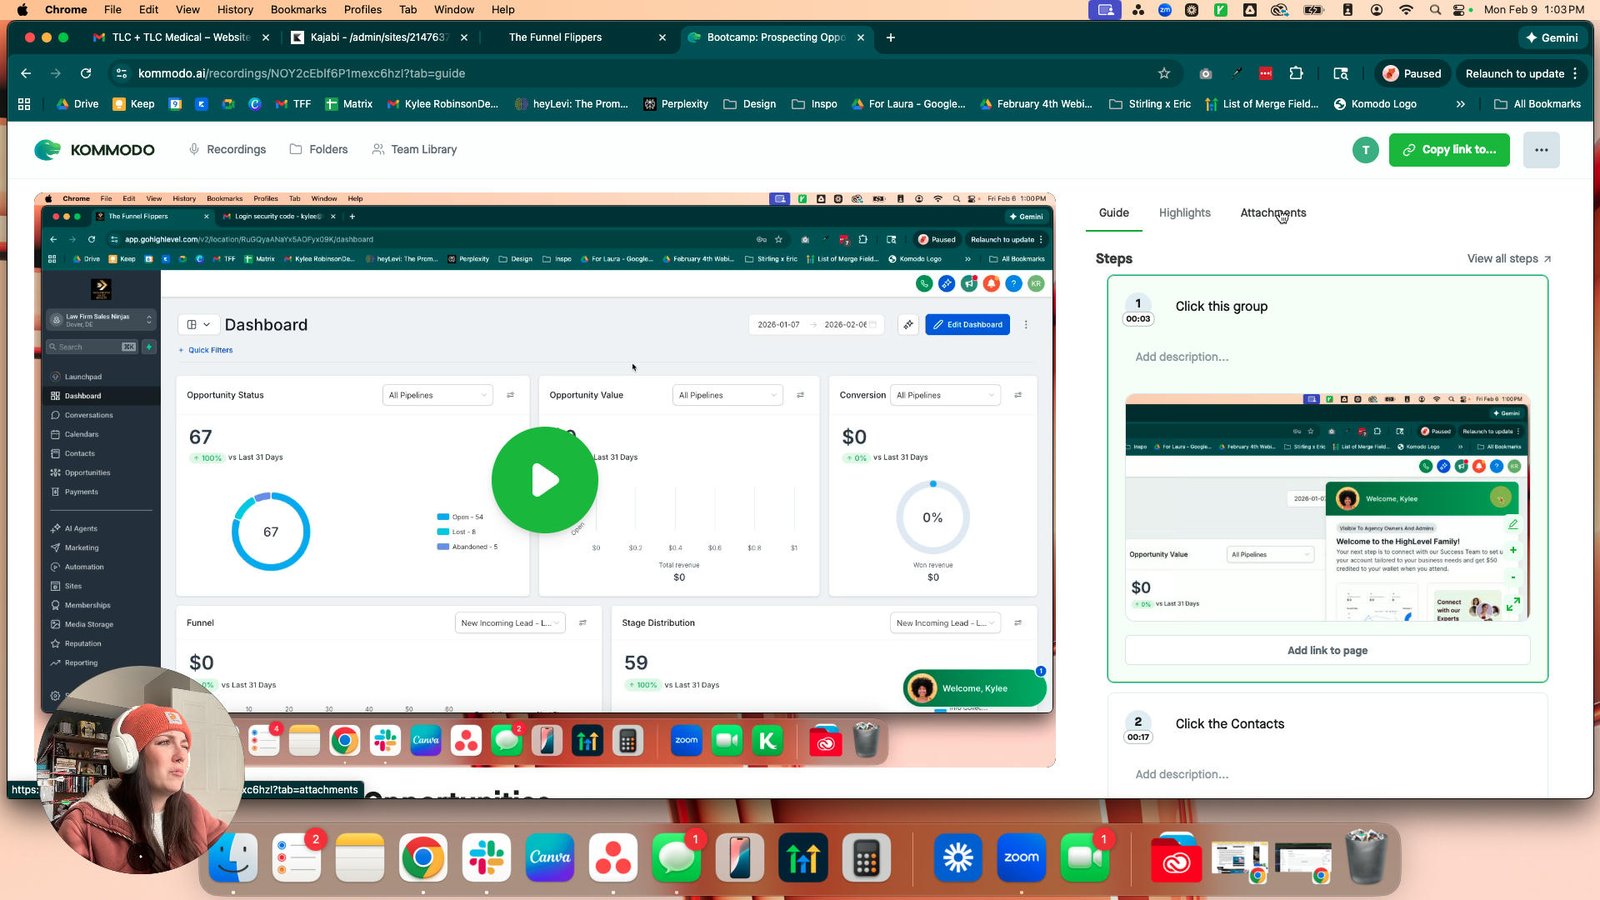Open the step 1 screenshot thumbnail

tap(1327, 508)
